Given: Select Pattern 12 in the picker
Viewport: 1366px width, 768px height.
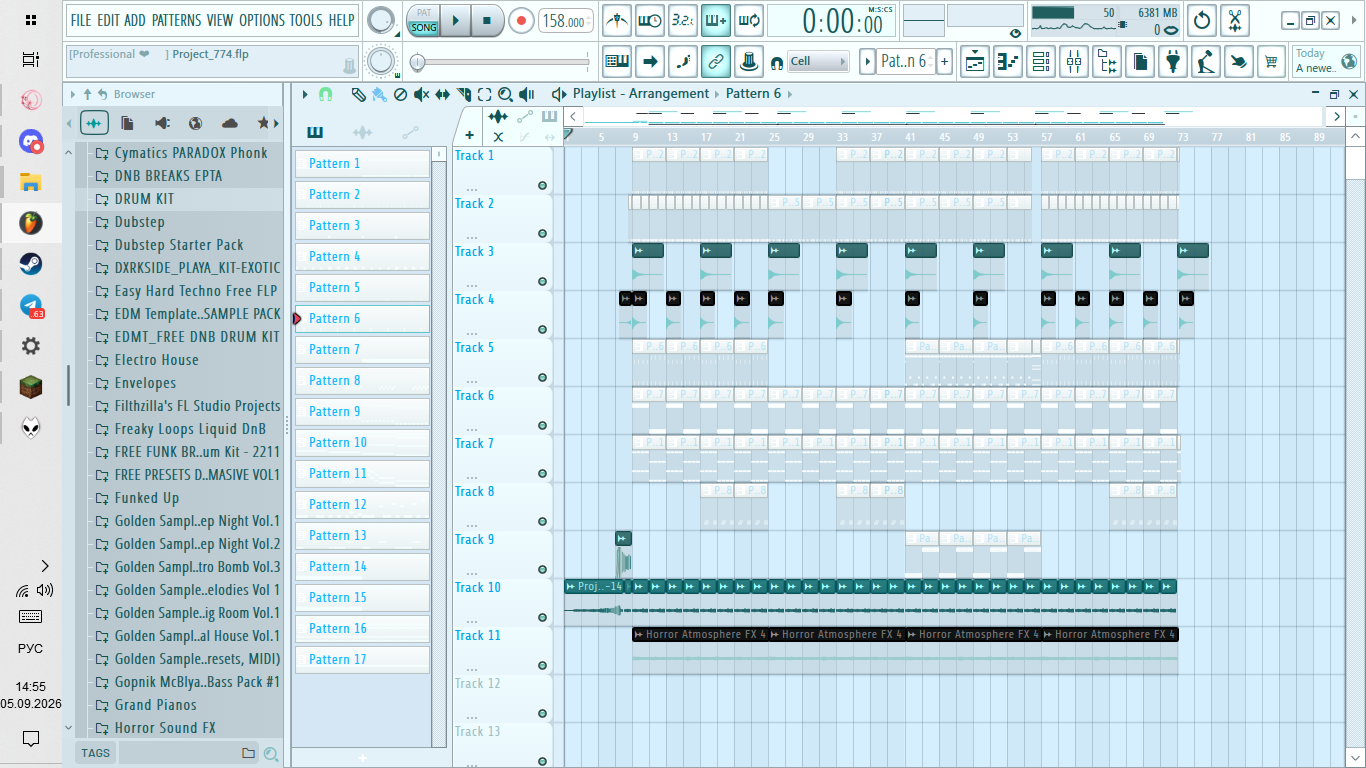Looking at the screenshot, I should [362, 505].
